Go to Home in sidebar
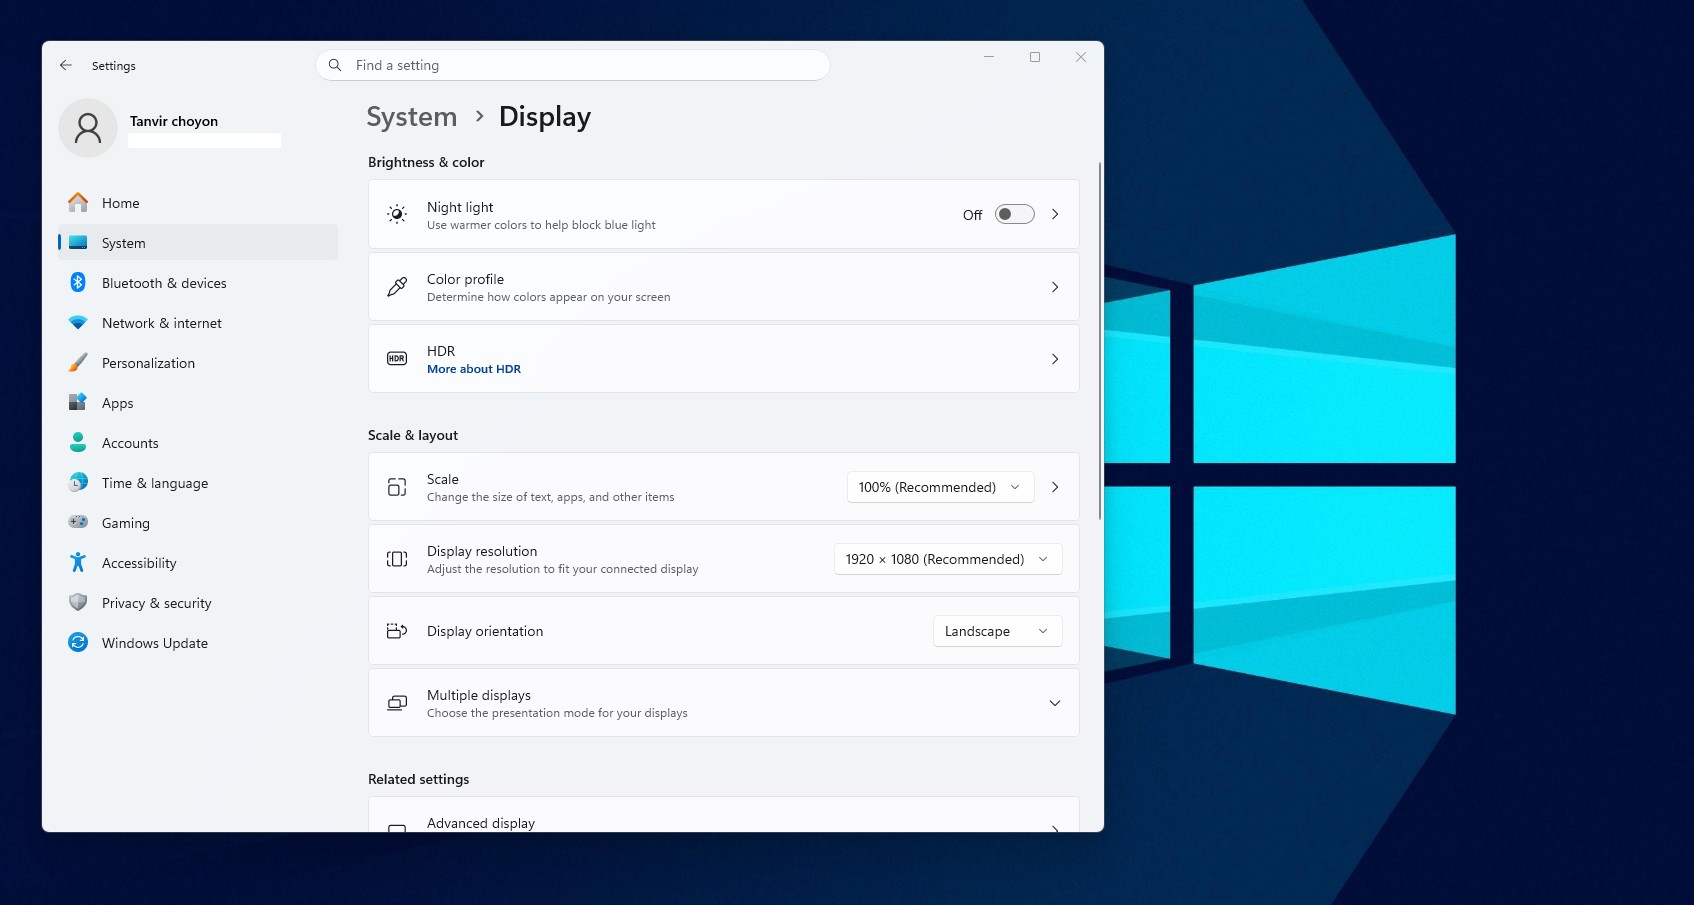The width and height of the screenshot is (1694, 905). pos(198,202)
